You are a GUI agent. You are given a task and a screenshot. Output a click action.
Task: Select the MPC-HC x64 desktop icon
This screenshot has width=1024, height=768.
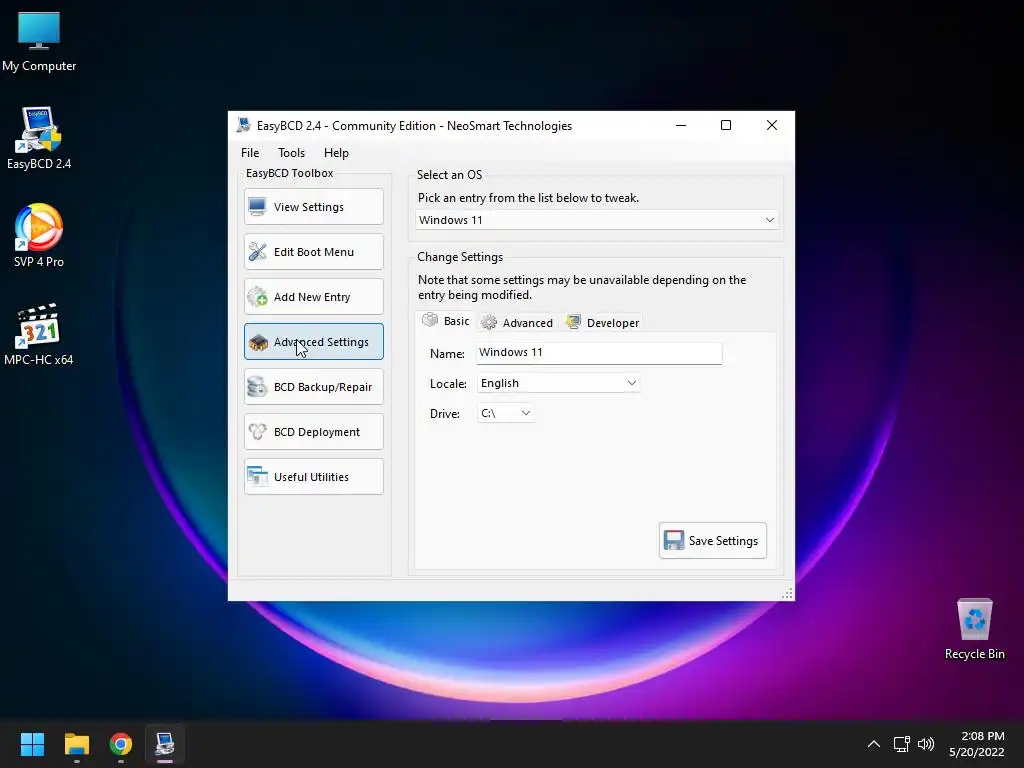coord(39,334)
